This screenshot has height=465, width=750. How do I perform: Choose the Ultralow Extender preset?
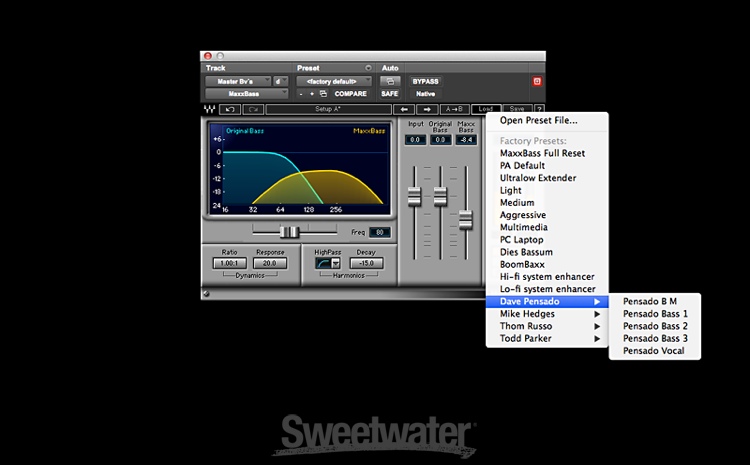(538, 178)
